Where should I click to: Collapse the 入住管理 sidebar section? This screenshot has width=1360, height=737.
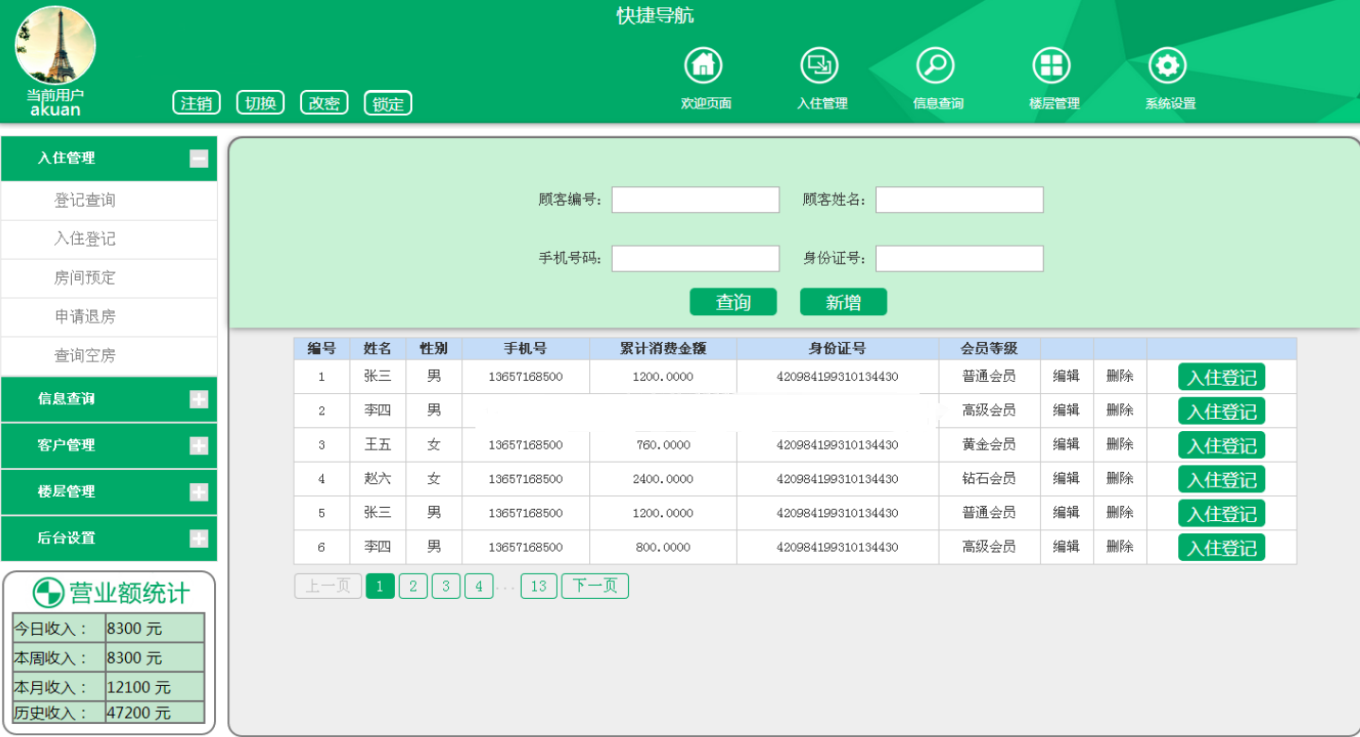(x=197, y=158)
